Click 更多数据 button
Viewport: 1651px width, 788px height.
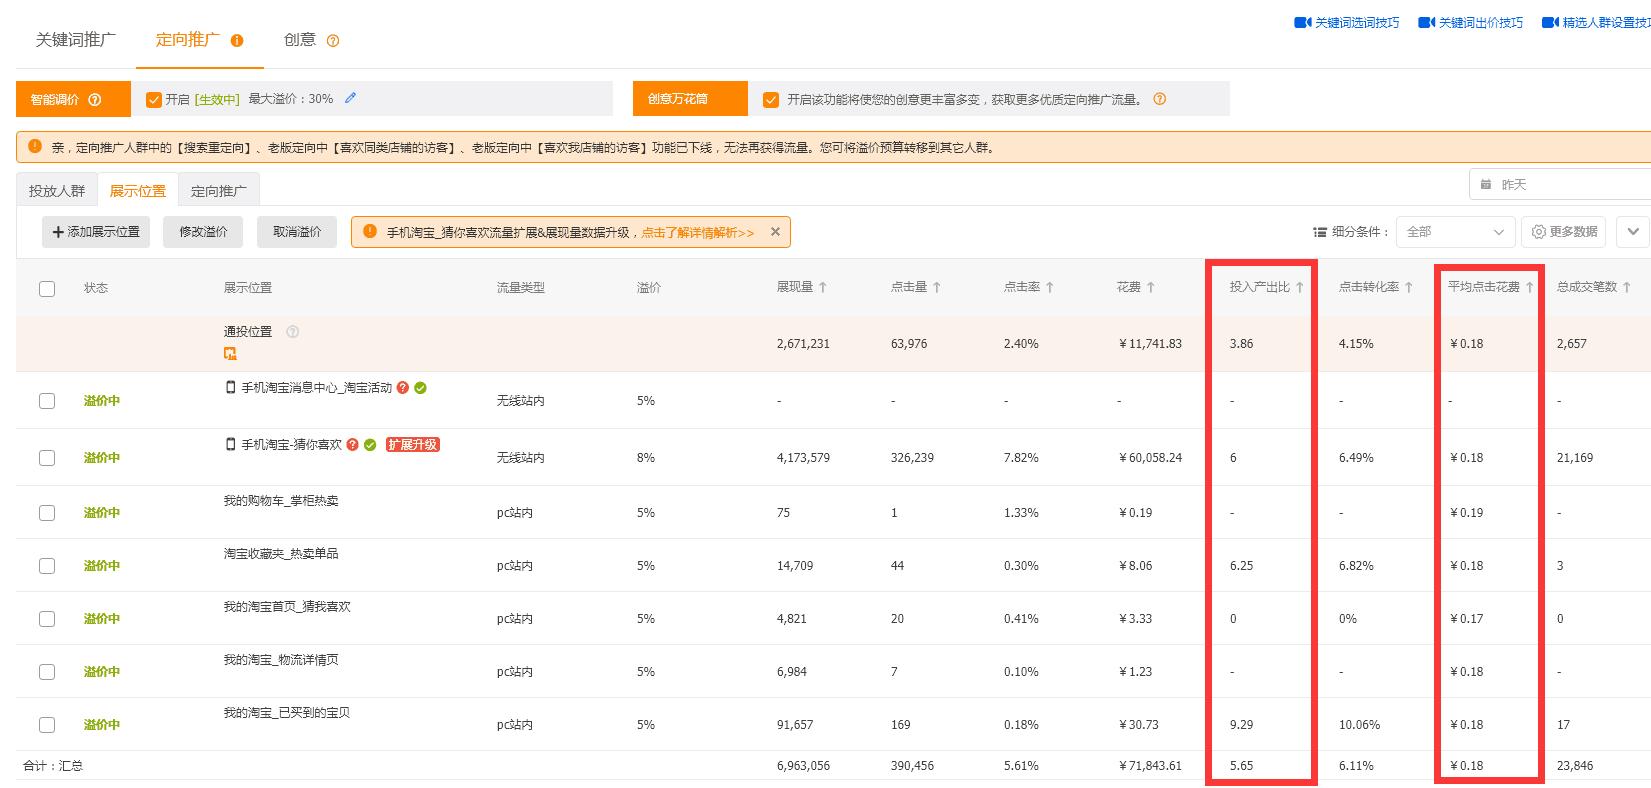(1564, 232)
